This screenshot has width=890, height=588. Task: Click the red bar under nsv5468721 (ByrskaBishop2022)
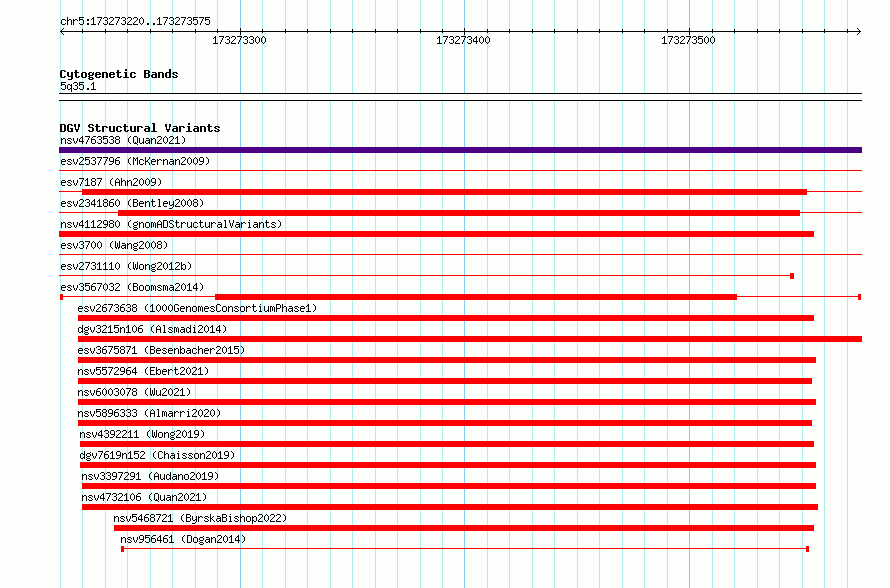point(464,528)
